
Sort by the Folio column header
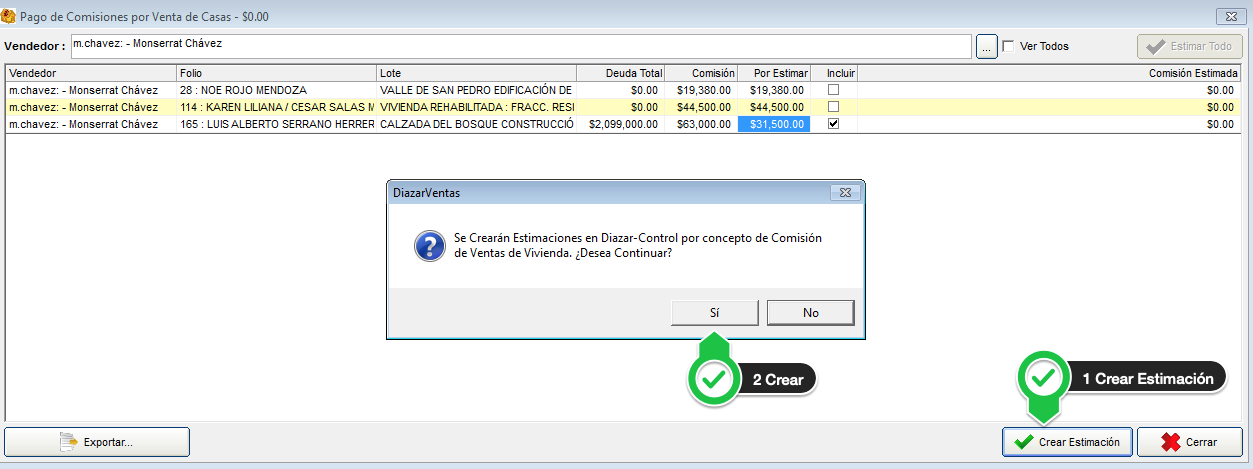[276, 73]
